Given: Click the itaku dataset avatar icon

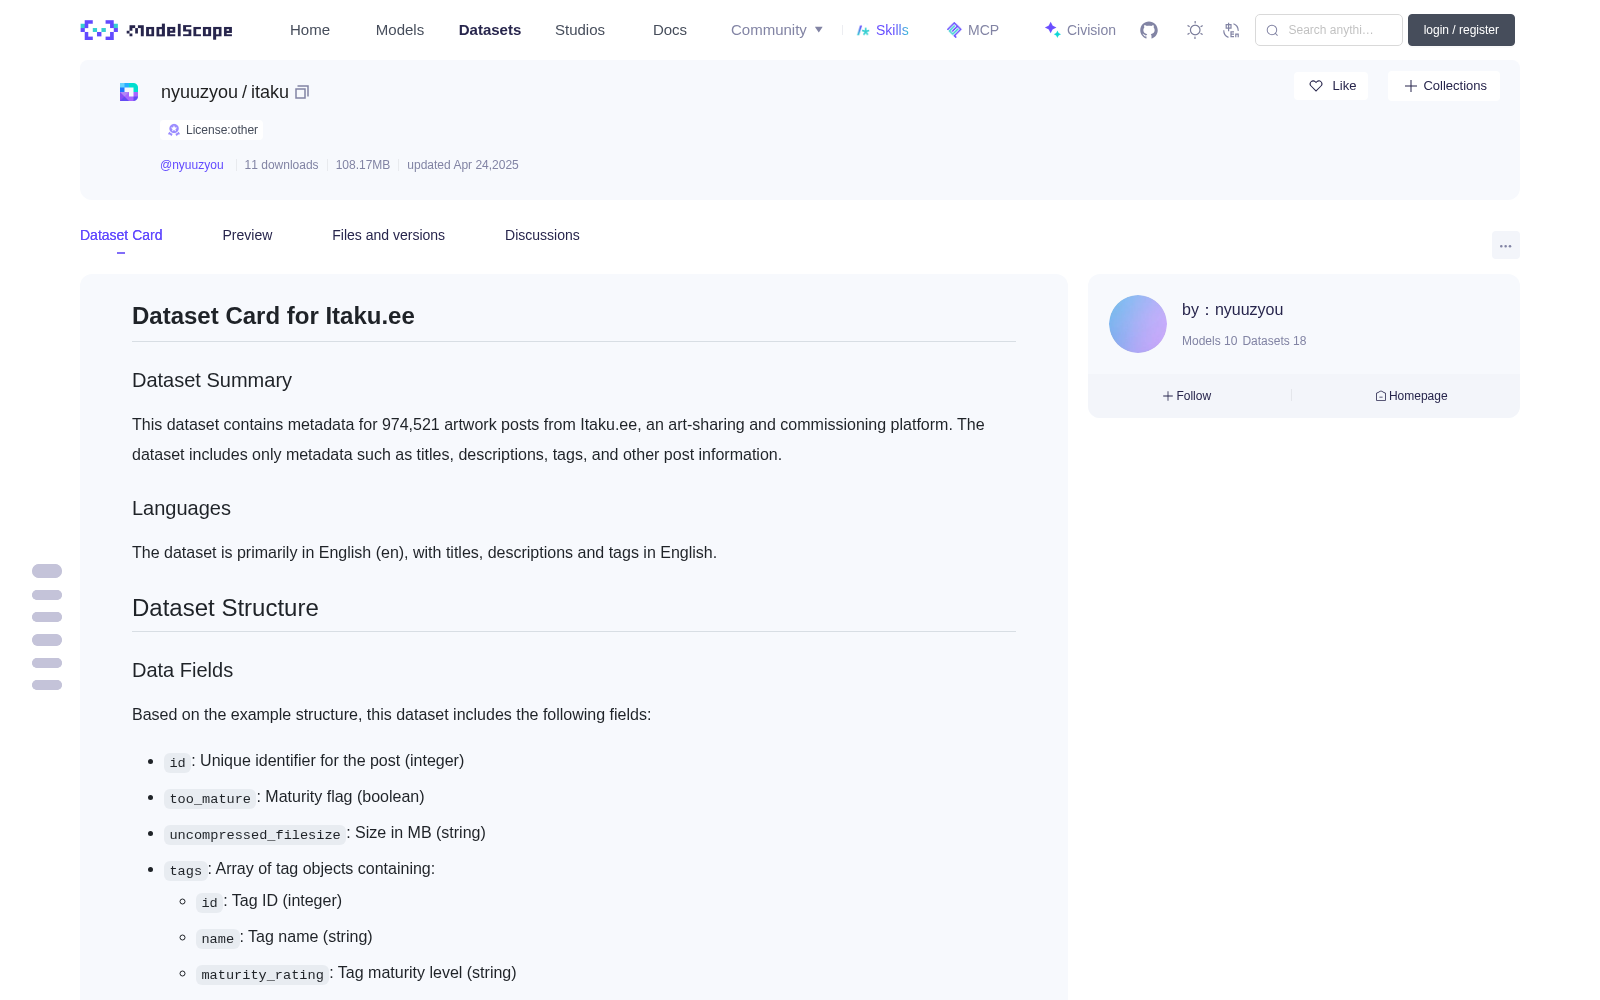Looking at the screenshot, I should coord(129,92).
